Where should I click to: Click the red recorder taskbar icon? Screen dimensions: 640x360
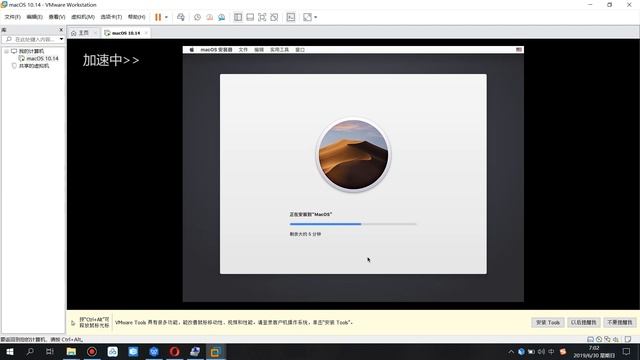click(92, 351)
